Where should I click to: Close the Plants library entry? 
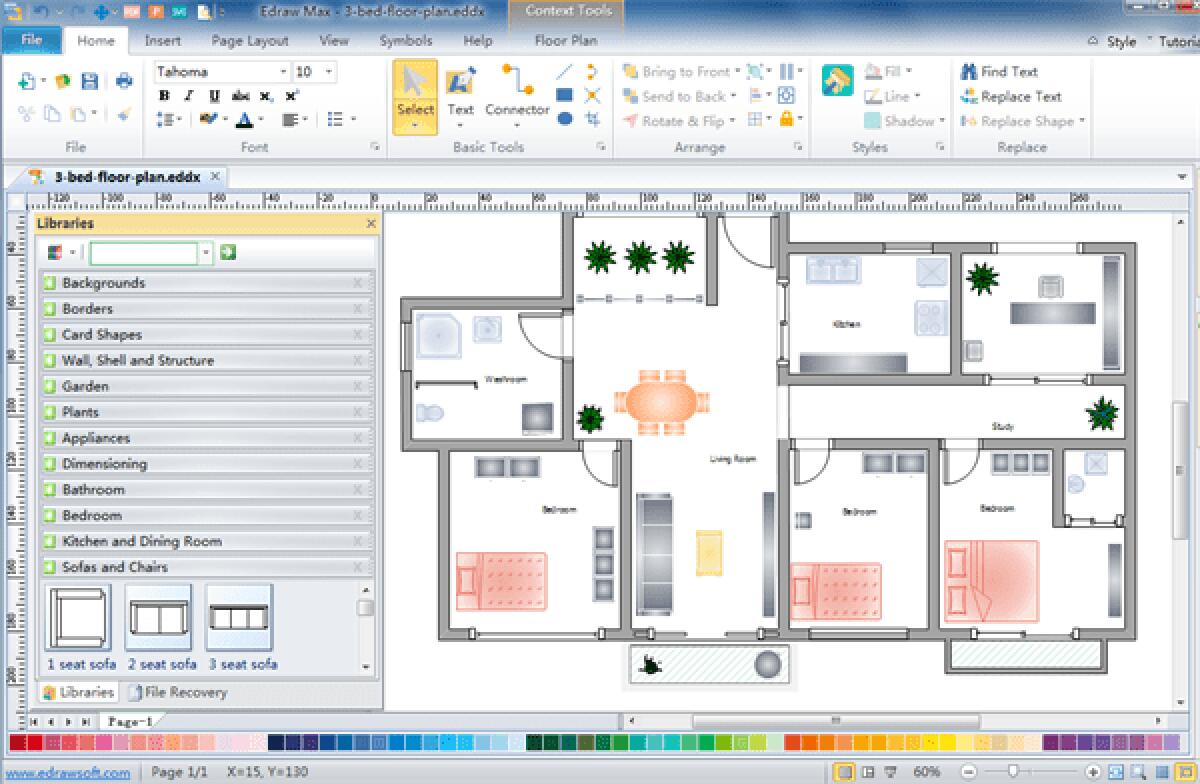[359, 412]
